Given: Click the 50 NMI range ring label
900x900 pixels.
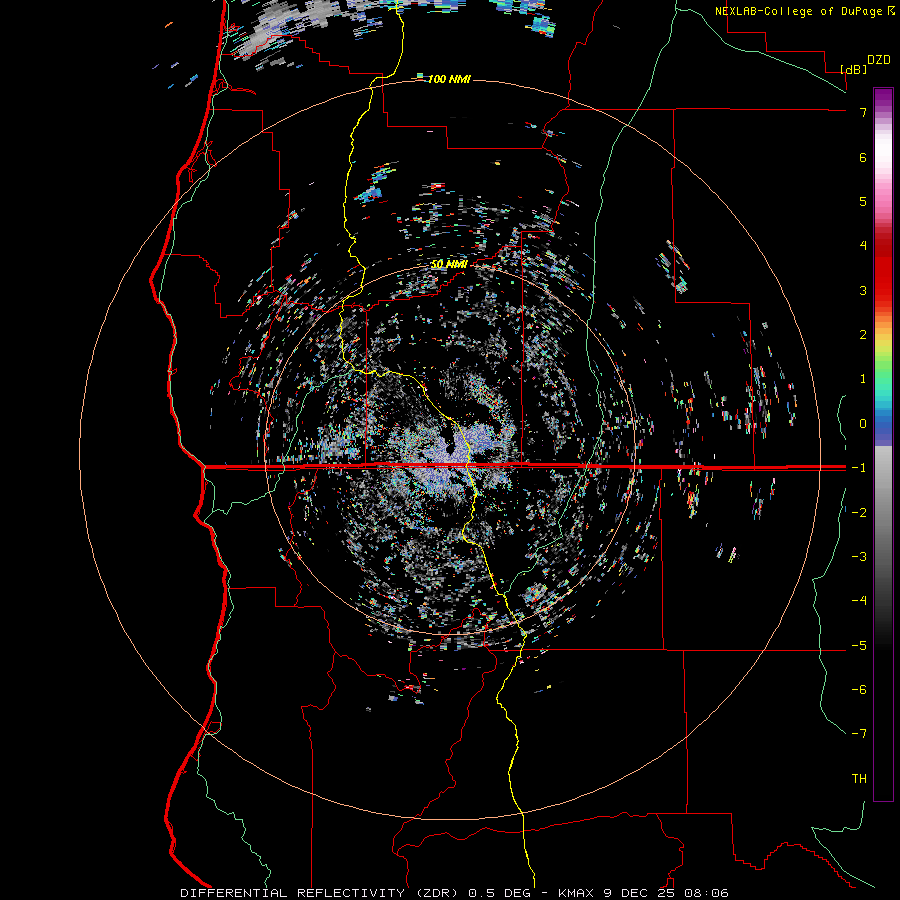Looking at the screenshot, I should [449, 264].
